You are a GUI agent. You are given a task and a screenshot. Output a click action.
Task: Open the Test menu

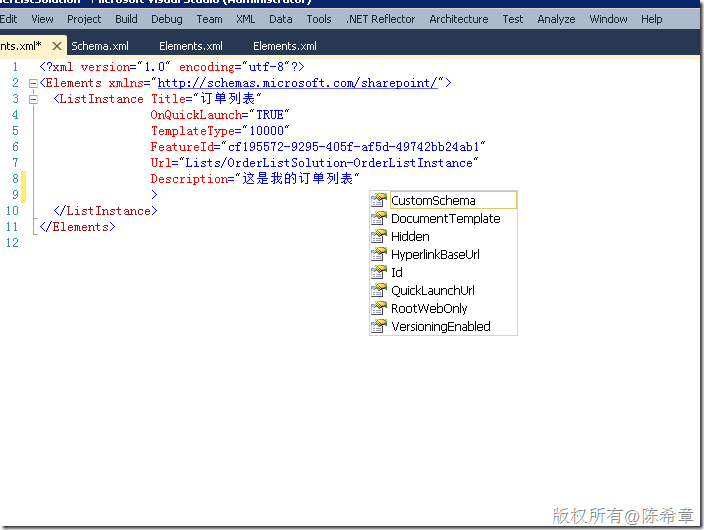(513, 19)
